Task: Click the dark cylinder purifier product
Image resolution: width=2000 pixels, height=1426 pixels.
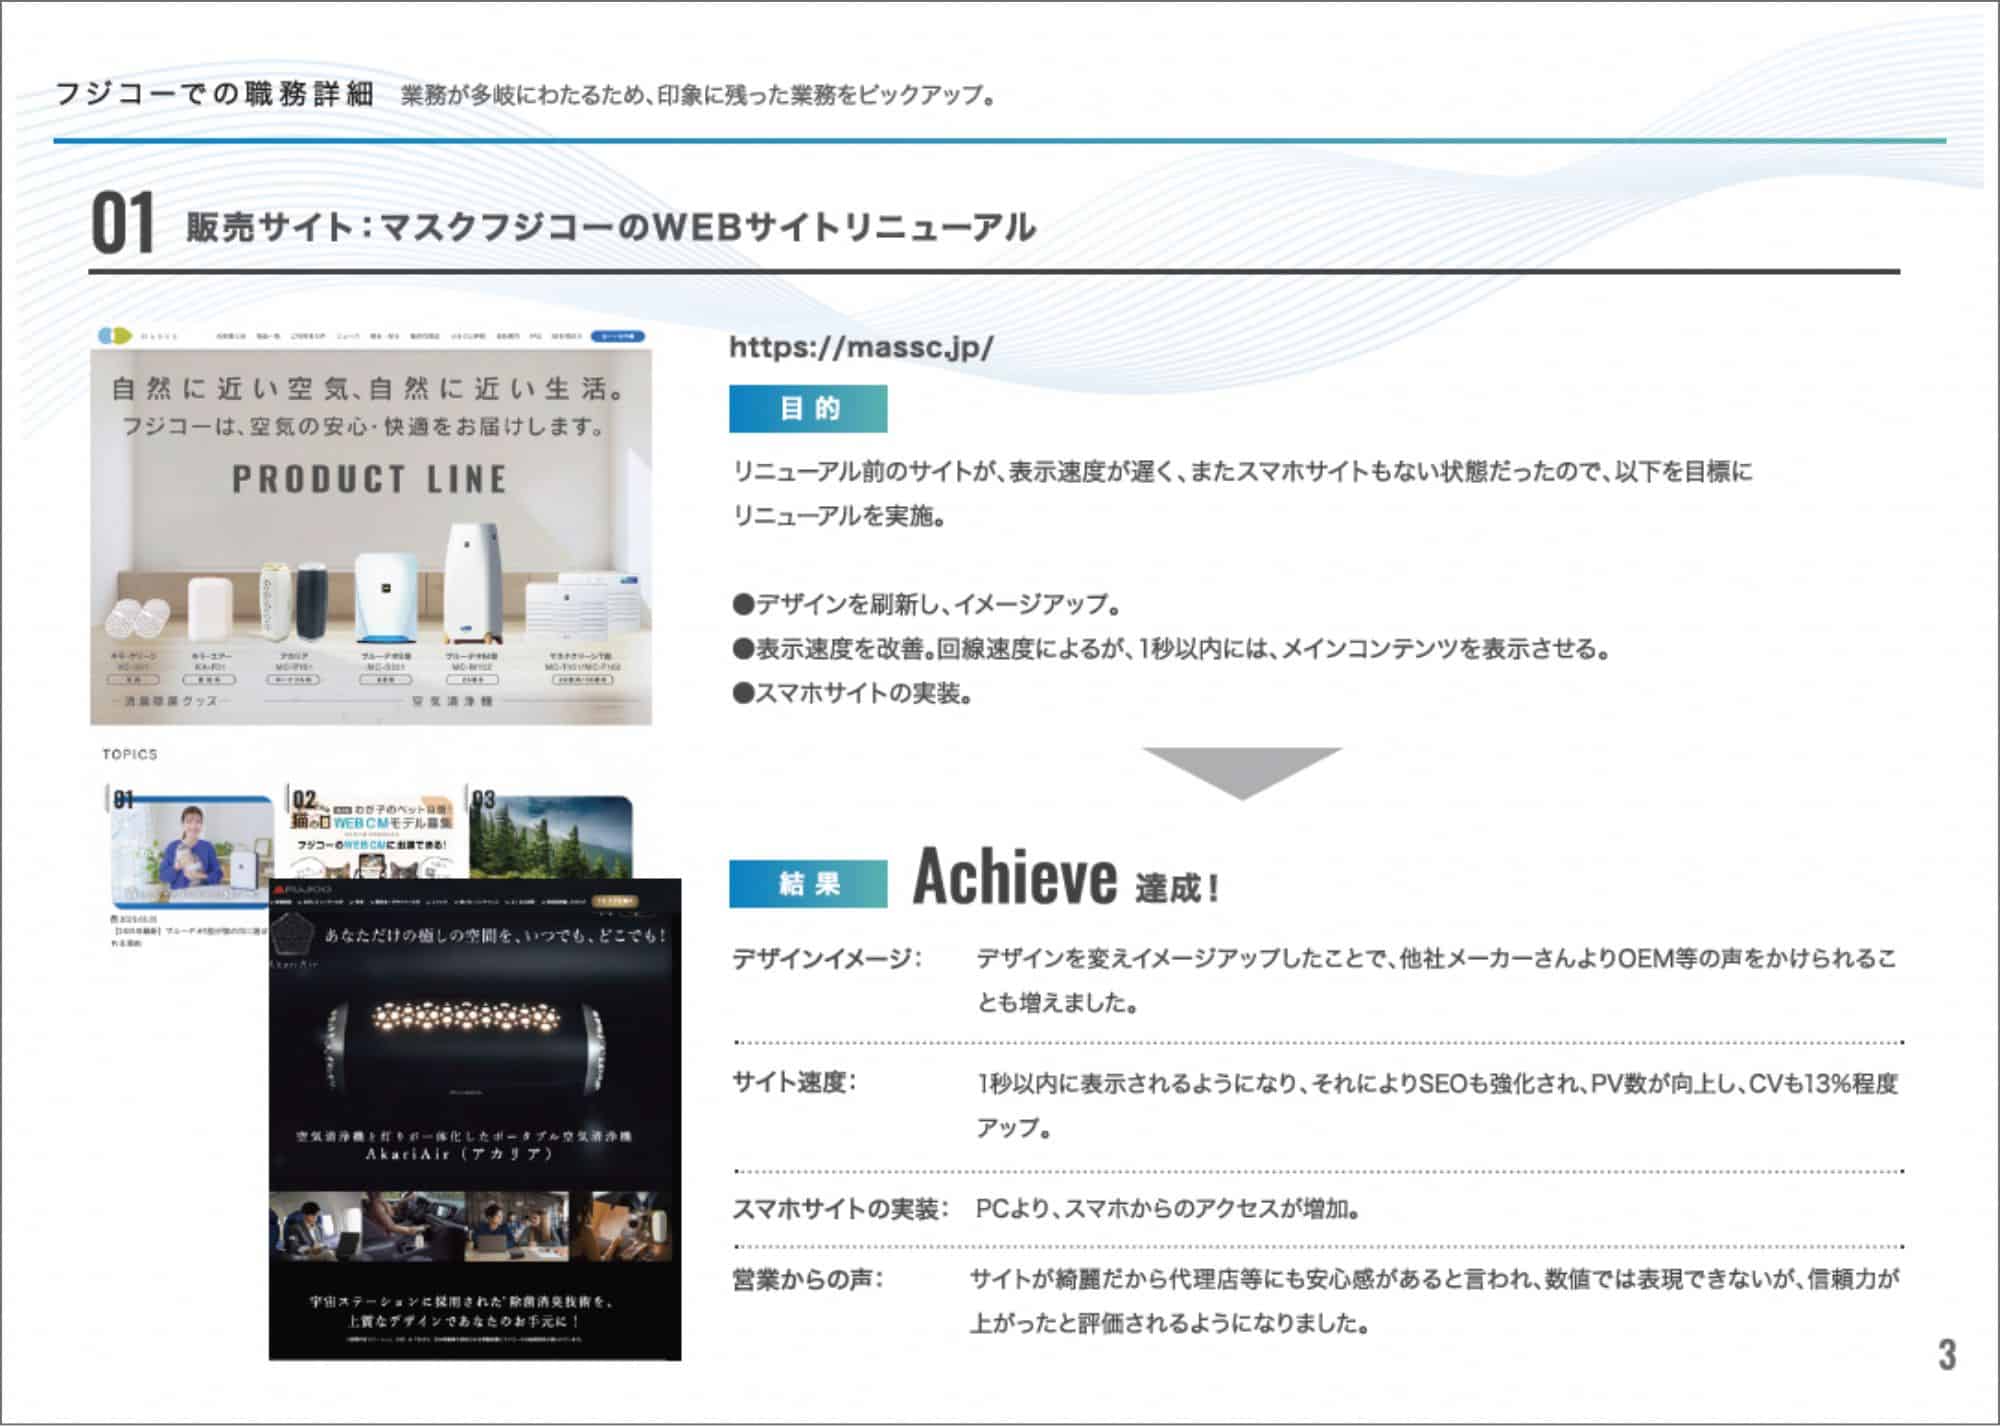Action: tap(311, 600)
